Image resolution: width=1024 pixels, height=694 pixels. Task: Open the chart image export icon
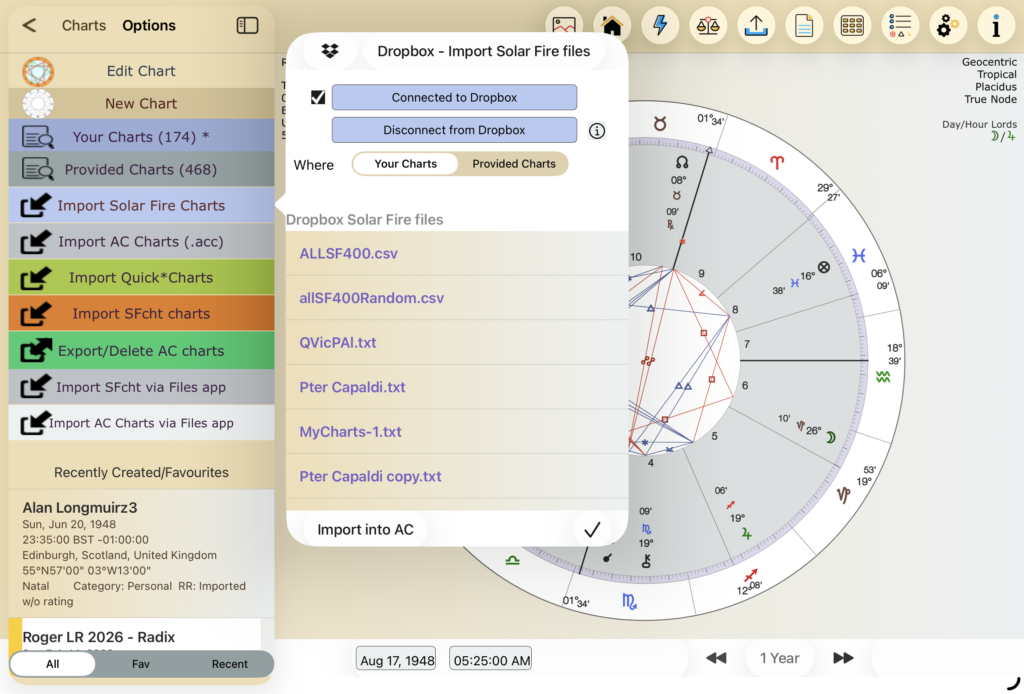pyautogui.click(x=564, y=25)
